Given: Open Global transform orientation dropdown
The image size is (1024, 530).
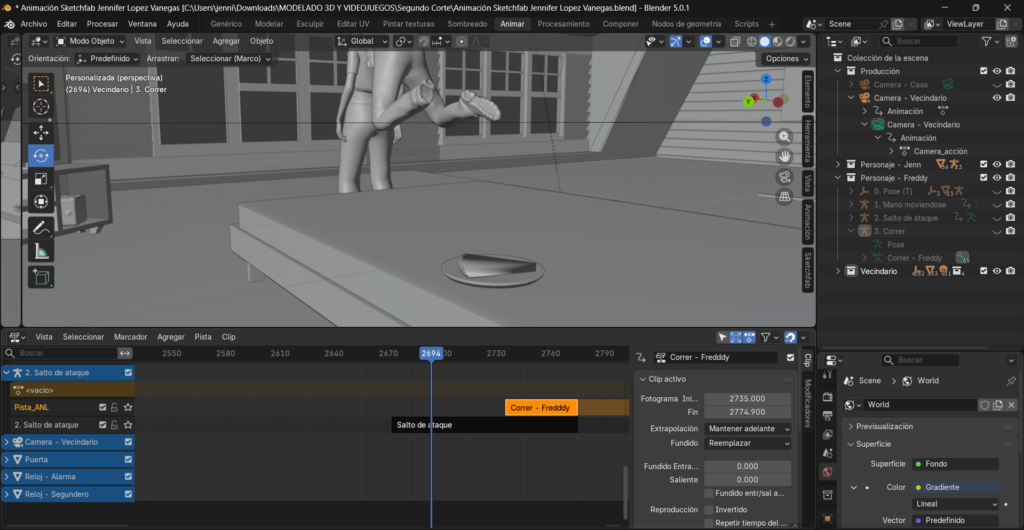Looking at the screenshot, I should click(x=362, y=41).
